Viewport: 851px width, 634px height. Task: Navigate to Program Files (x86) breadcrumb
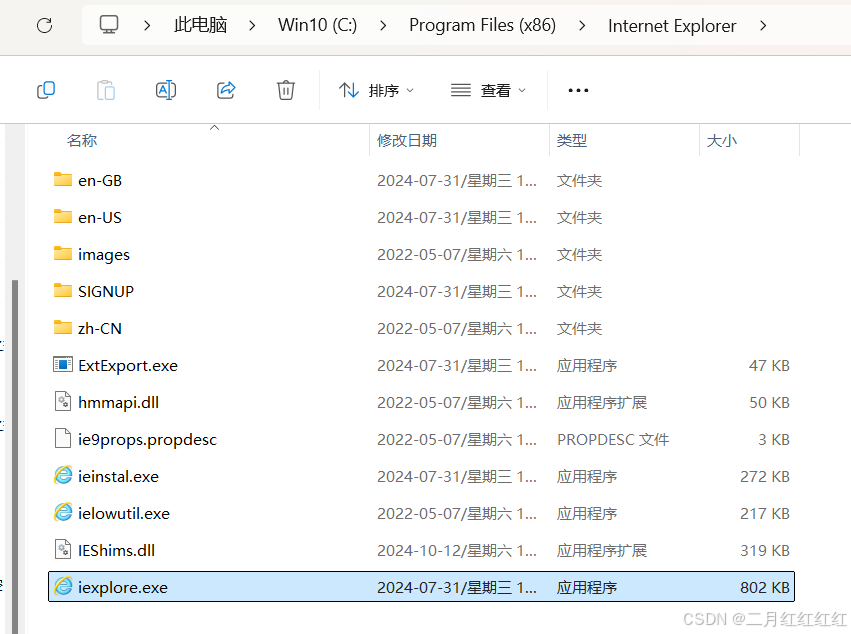[x=482, y=25]
